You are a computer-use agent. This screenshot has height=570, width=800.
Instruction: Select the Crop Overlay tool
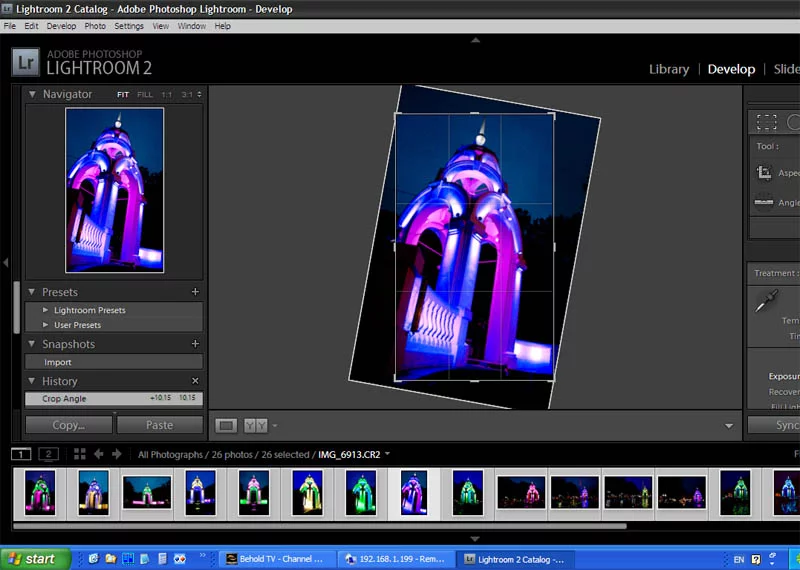[x=767, y=122]
